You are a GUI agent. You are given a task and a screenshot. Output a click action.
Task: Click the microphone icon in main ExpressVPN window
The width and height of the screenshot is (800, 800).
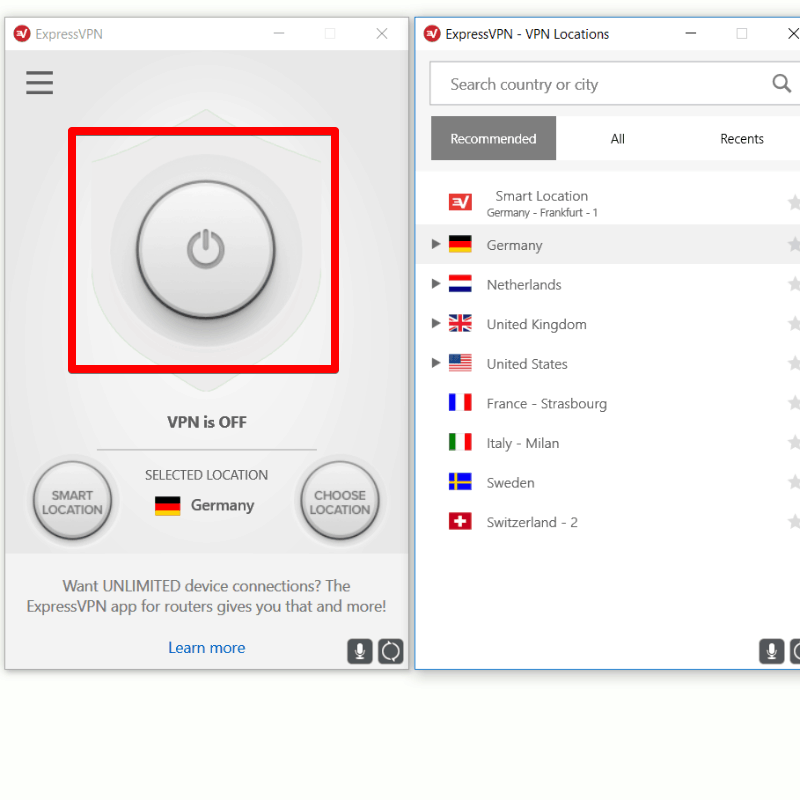coord(360,652)
